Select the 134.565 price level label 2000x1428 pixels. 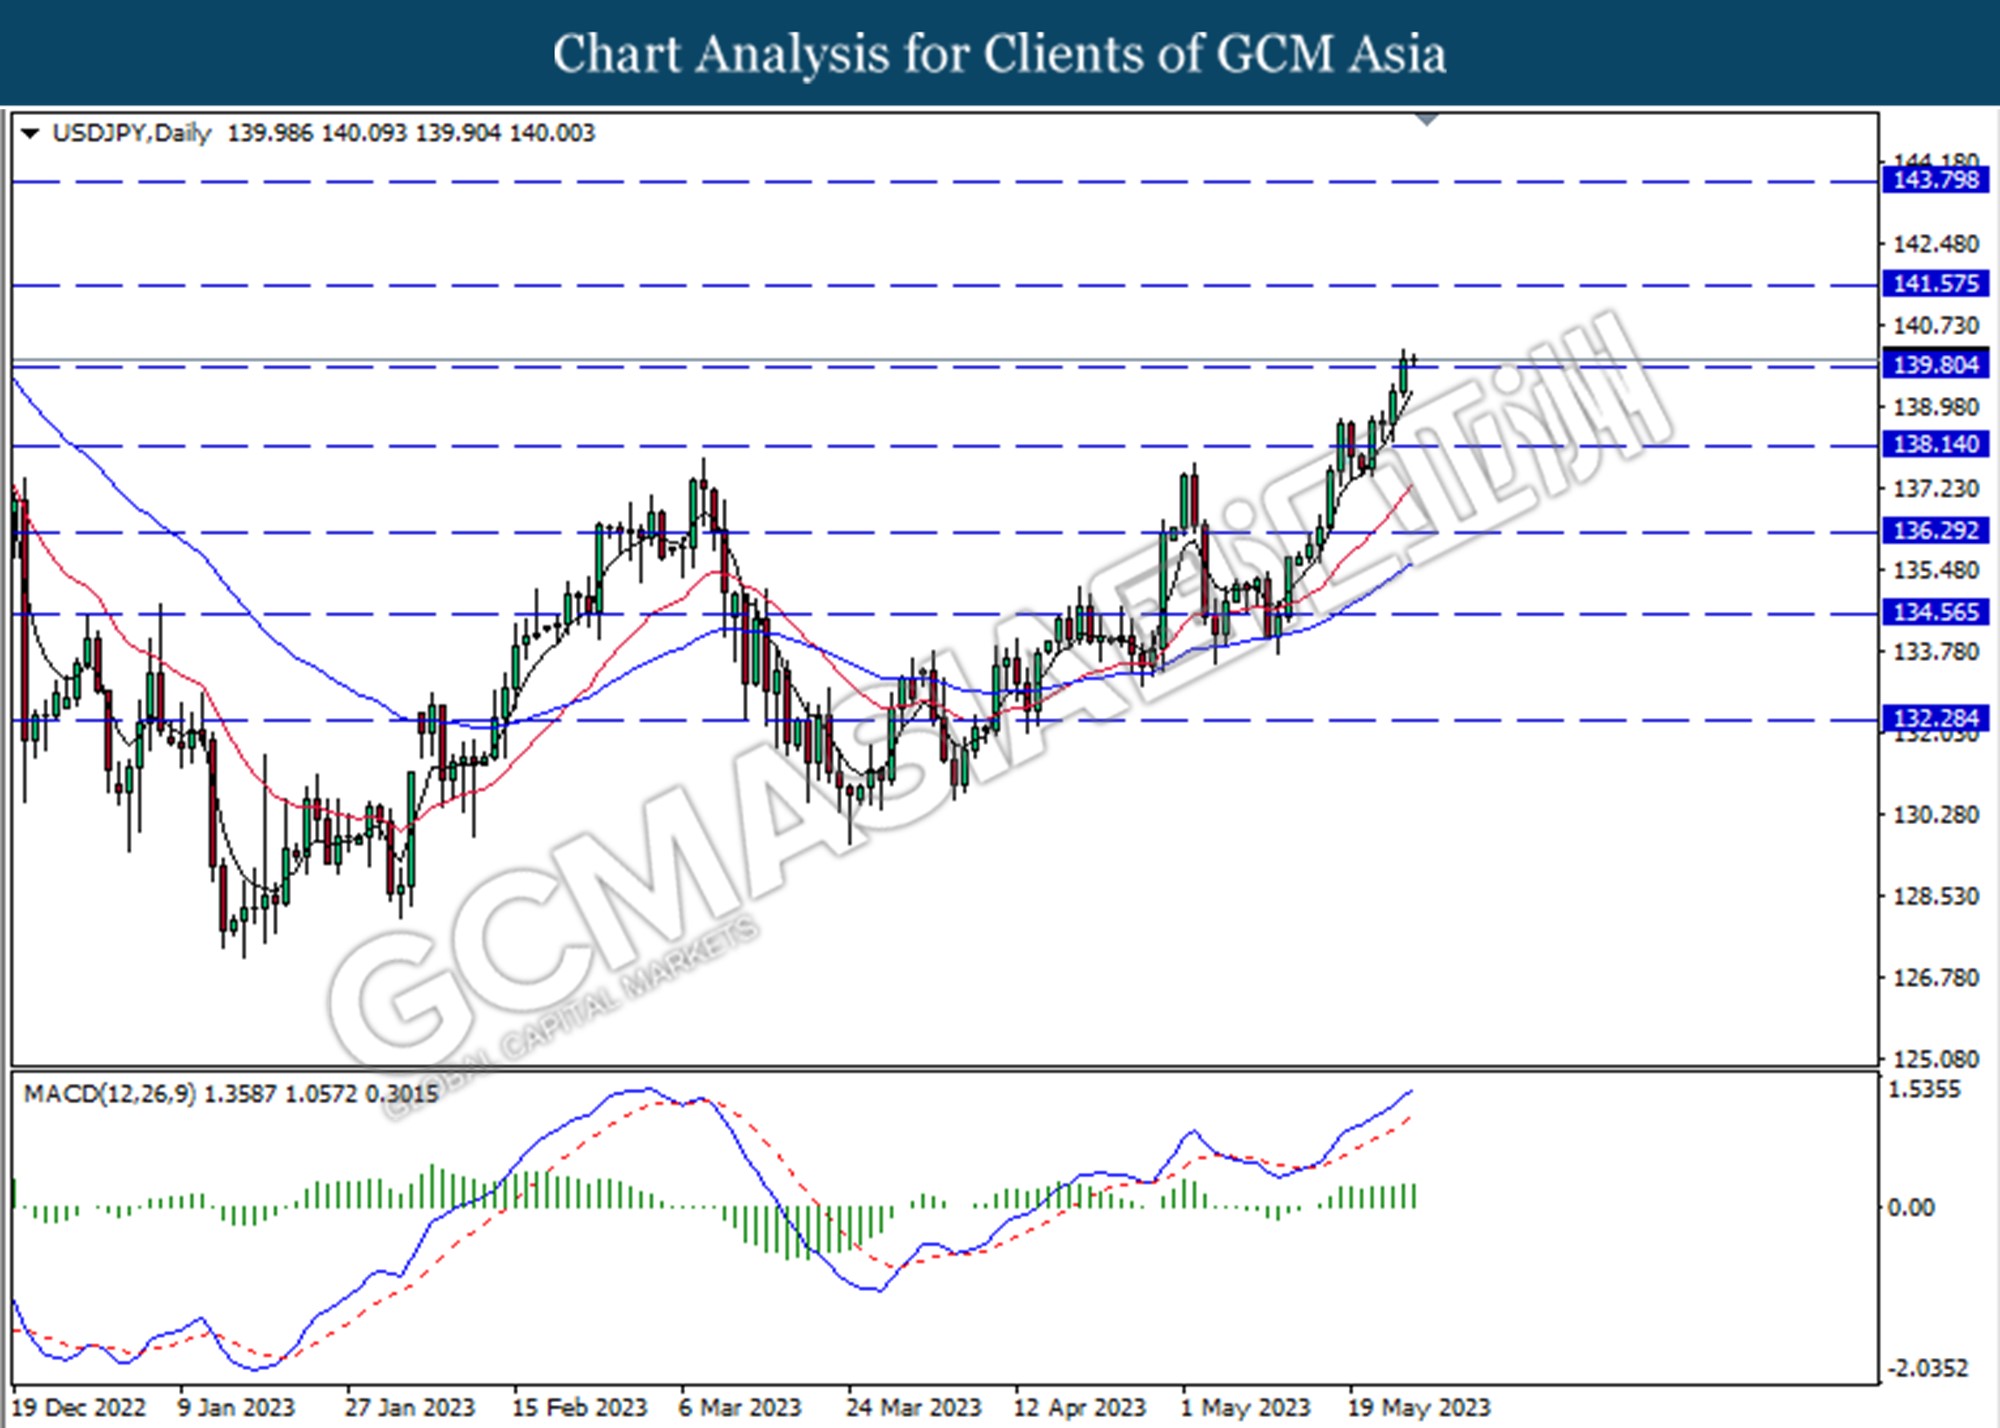[1936, 612]
